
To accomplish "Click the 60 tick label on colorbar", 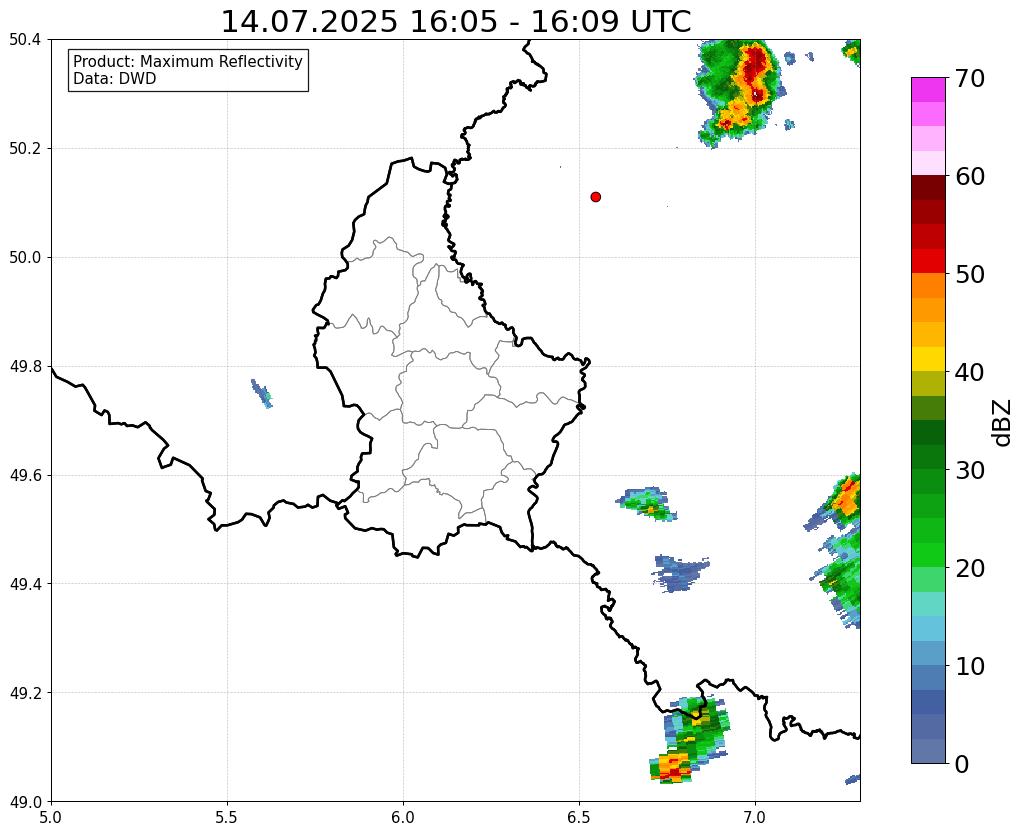I will coord(970,176).
